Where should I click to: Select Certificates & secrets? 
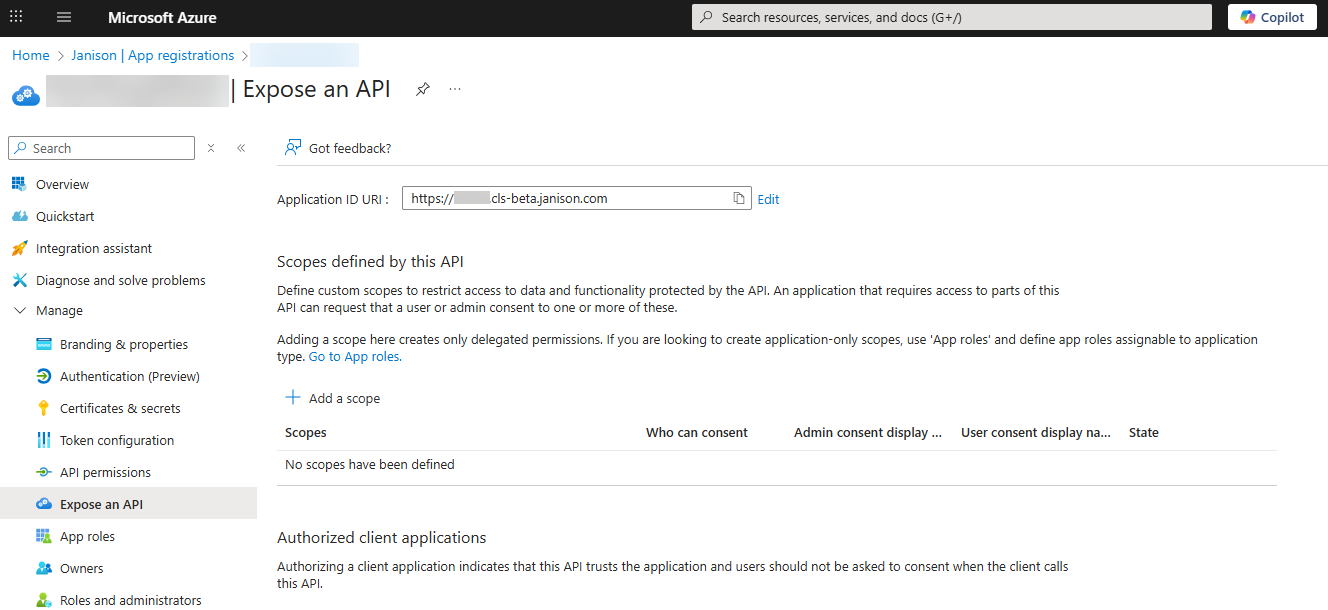pyautogui.click(x=120, y=409)
